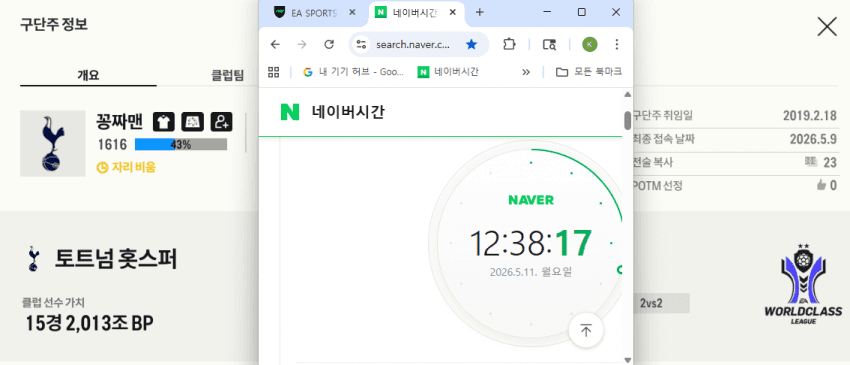The width and height of the screenshot is (850, 365).
Task: Open the 네이버시간 bookmark
Action: (x=448, y=72)
